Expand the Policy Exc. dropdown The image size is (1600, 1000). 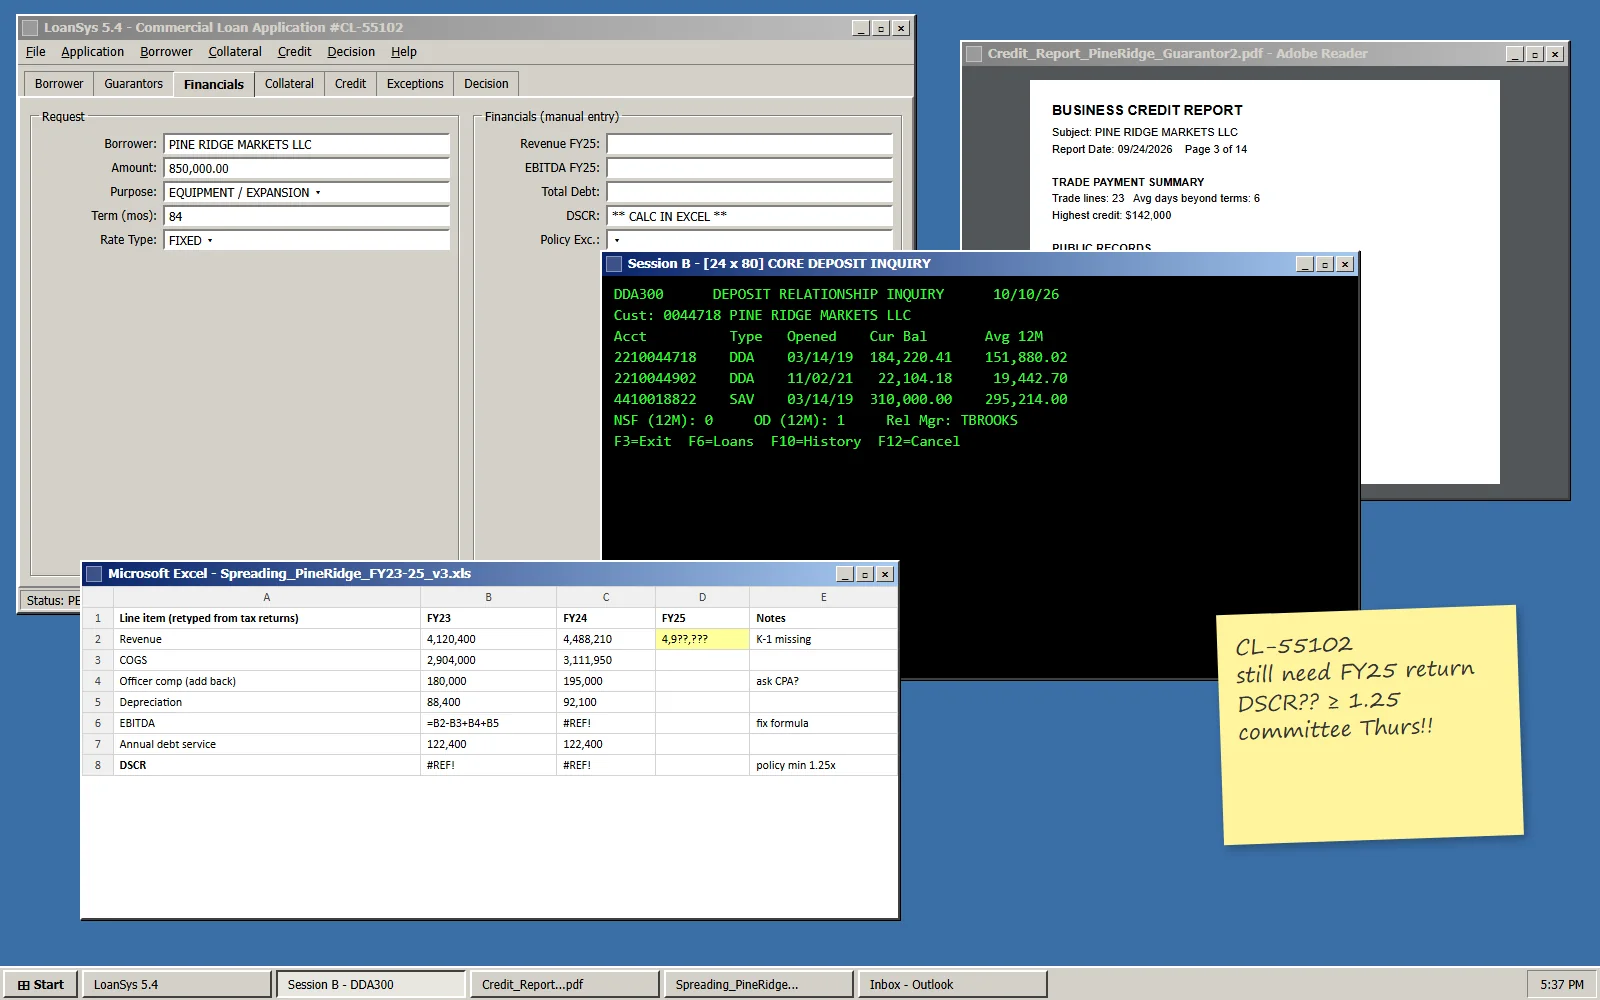coord(750,241)
